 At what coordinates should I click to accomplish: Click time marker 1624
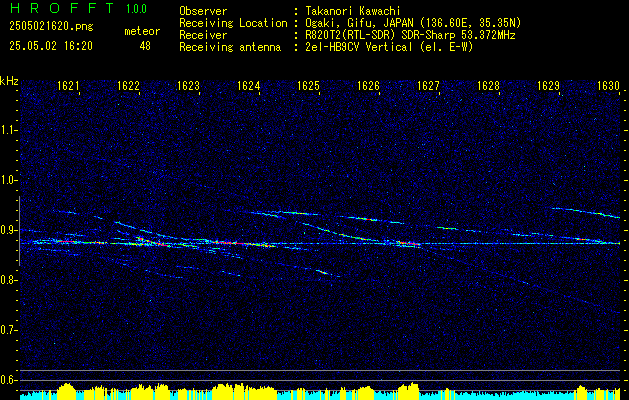[x=249, y=85]
